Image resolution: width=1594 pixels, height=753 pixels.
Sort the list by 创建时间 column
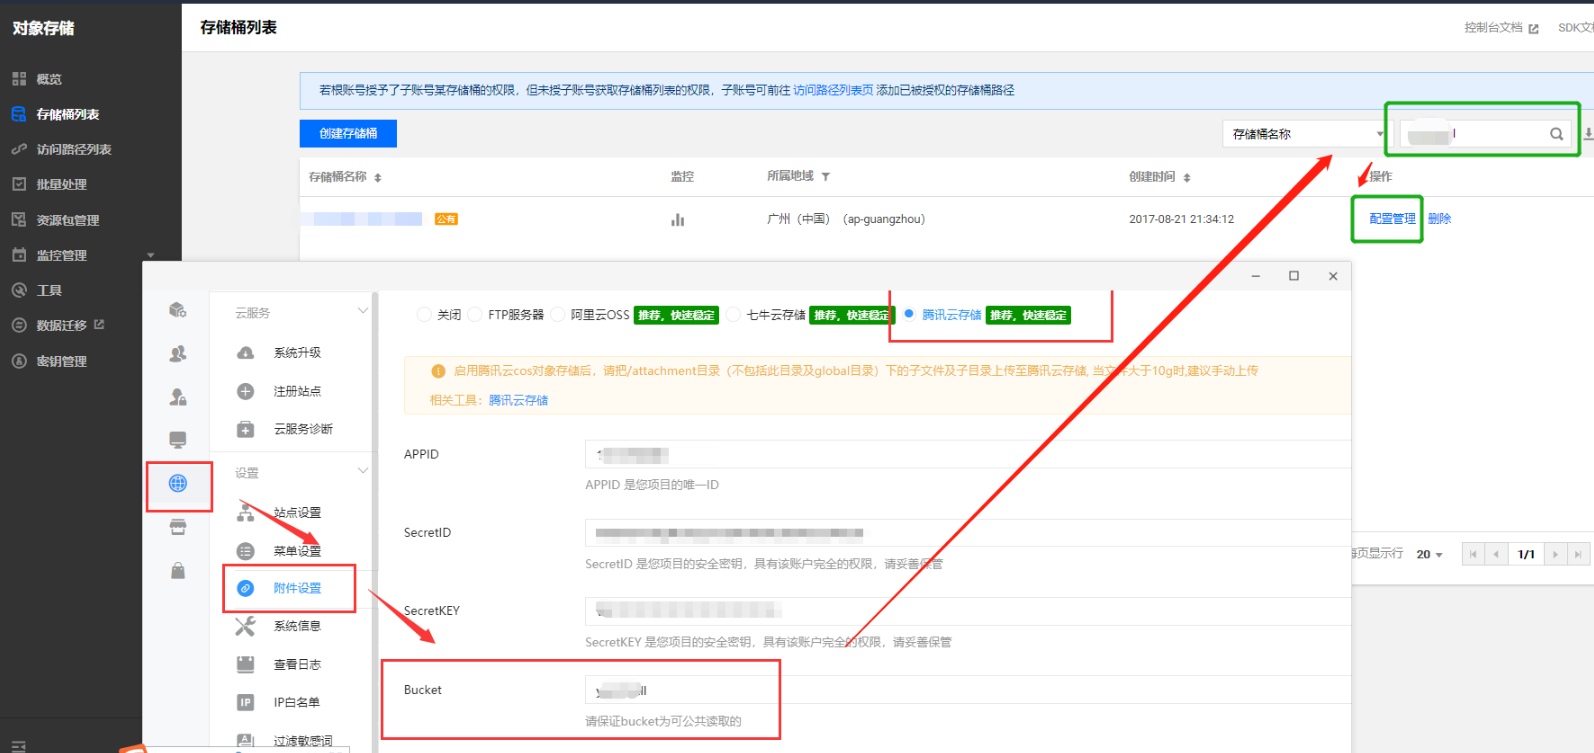[x=1159, y=177]
